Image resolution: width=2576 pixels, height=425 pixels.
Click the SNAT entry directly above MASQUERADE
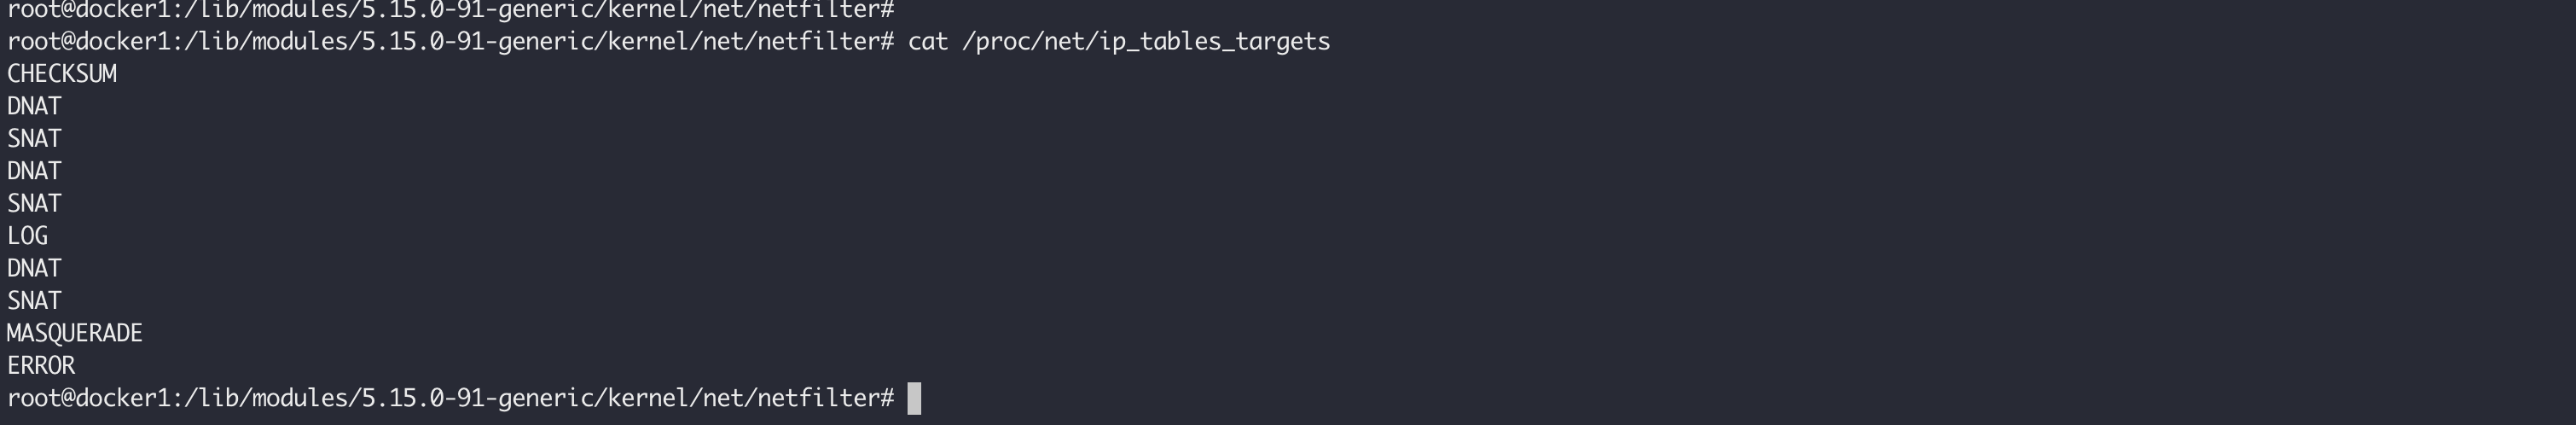pos(34,300)
